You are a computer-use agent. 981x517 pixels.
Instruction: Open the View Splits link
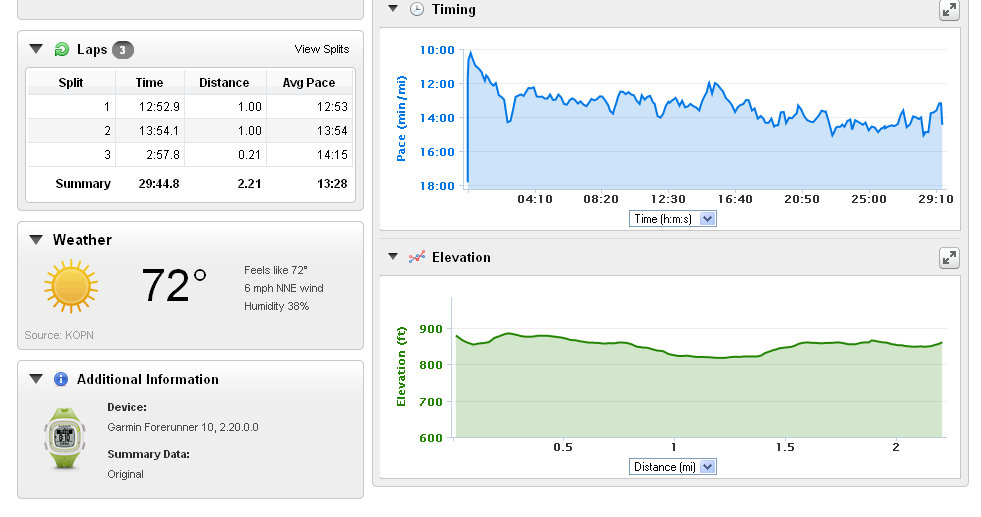click(x=321, y=49)
